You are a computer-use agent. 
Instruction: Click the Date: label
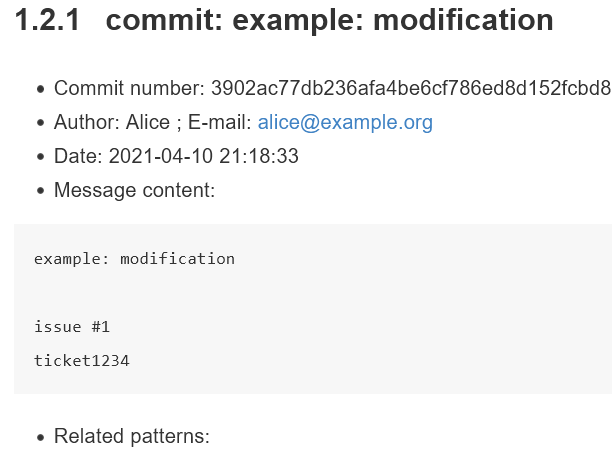point(78,156)
